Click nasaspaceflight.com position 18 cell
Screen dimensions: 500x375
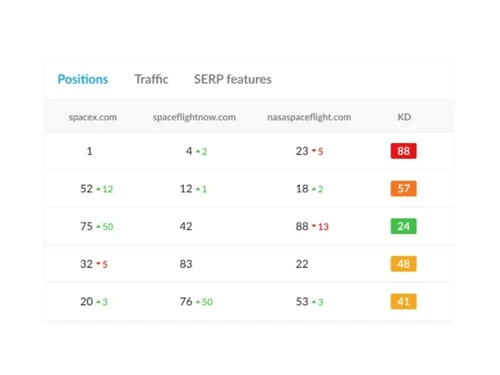pyautogui.click(x=302, y=189)
